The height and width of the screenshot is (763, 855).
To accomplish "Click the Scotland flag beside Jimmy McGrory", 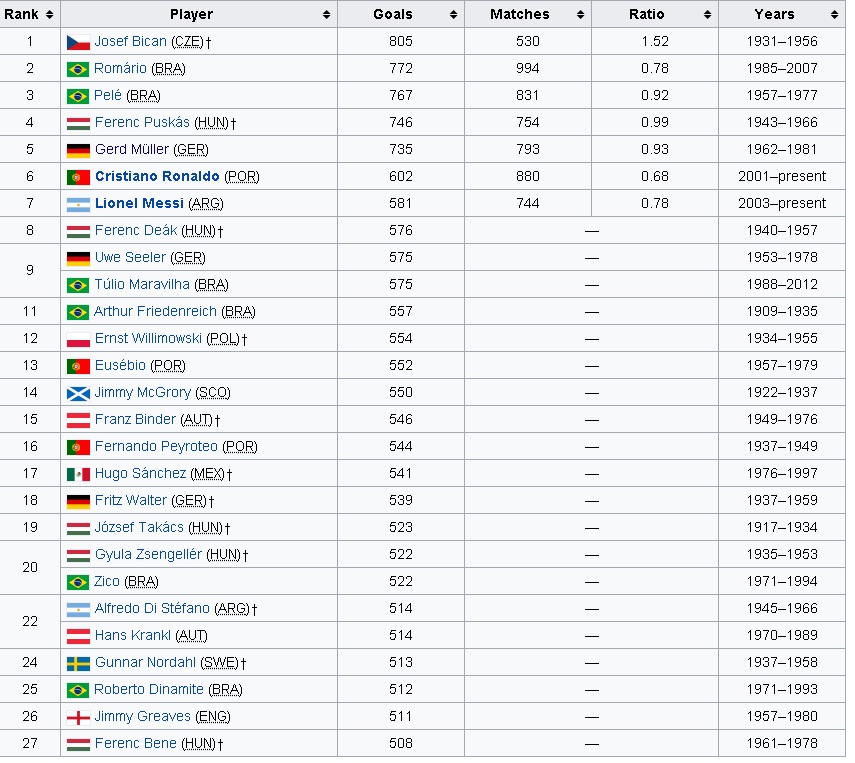I will pyautogui.click(x=78, y=393).
